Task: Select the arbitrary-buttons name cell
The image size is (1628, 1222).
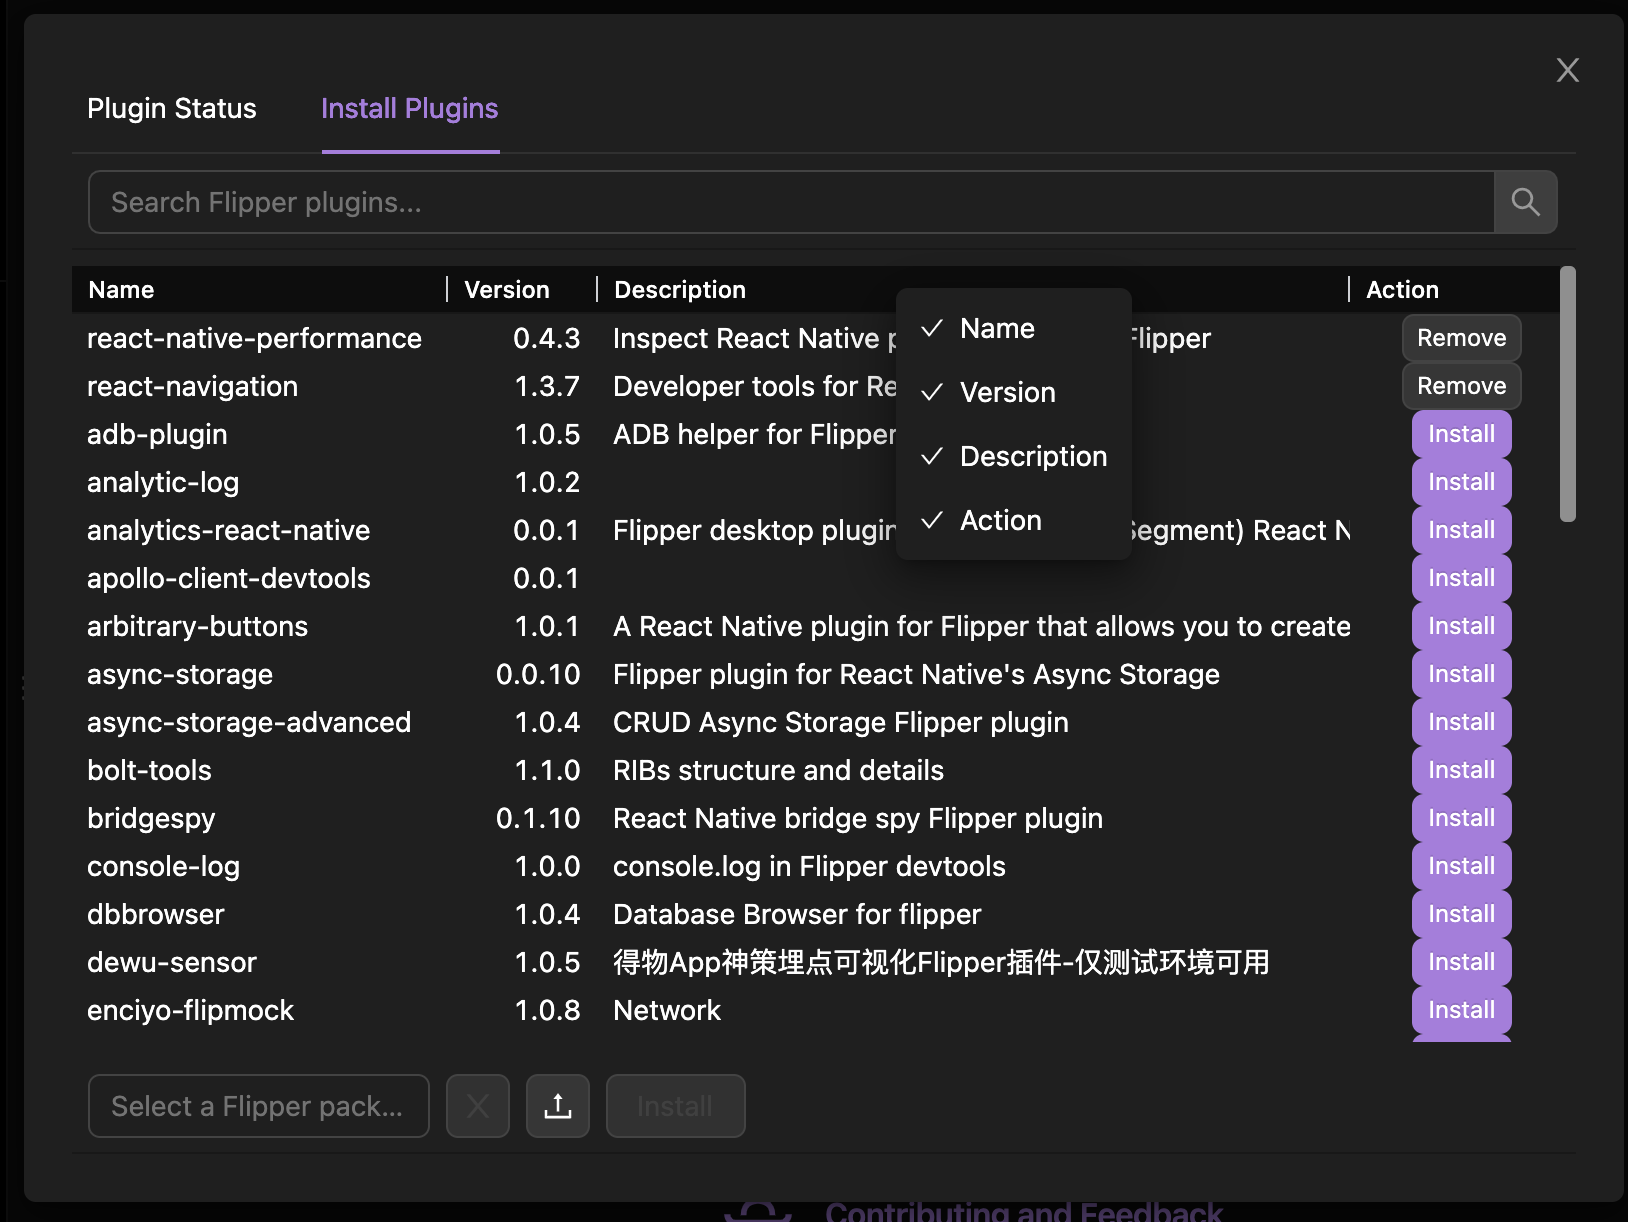Action: [x=197, y=626]
